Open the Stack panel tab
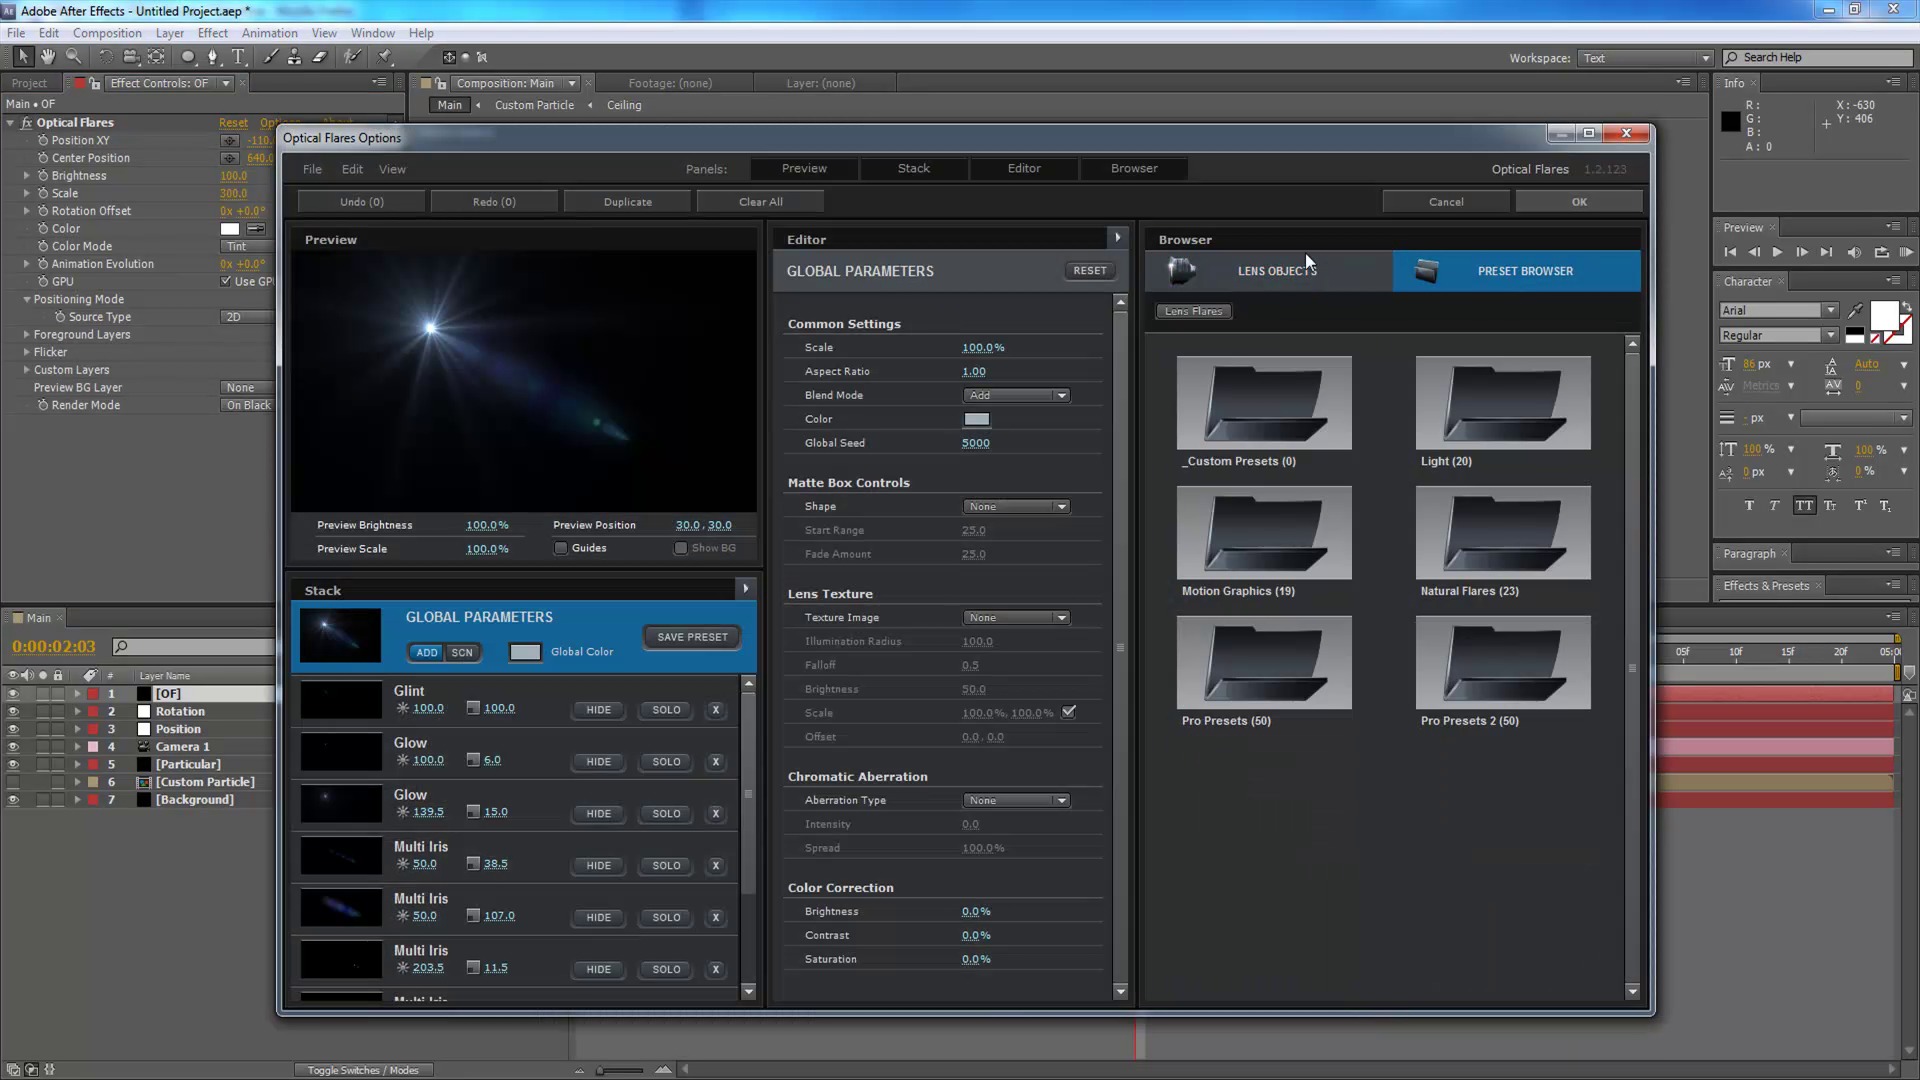Viewport: 1920px width, 1080px height. [x=913, y=169]
